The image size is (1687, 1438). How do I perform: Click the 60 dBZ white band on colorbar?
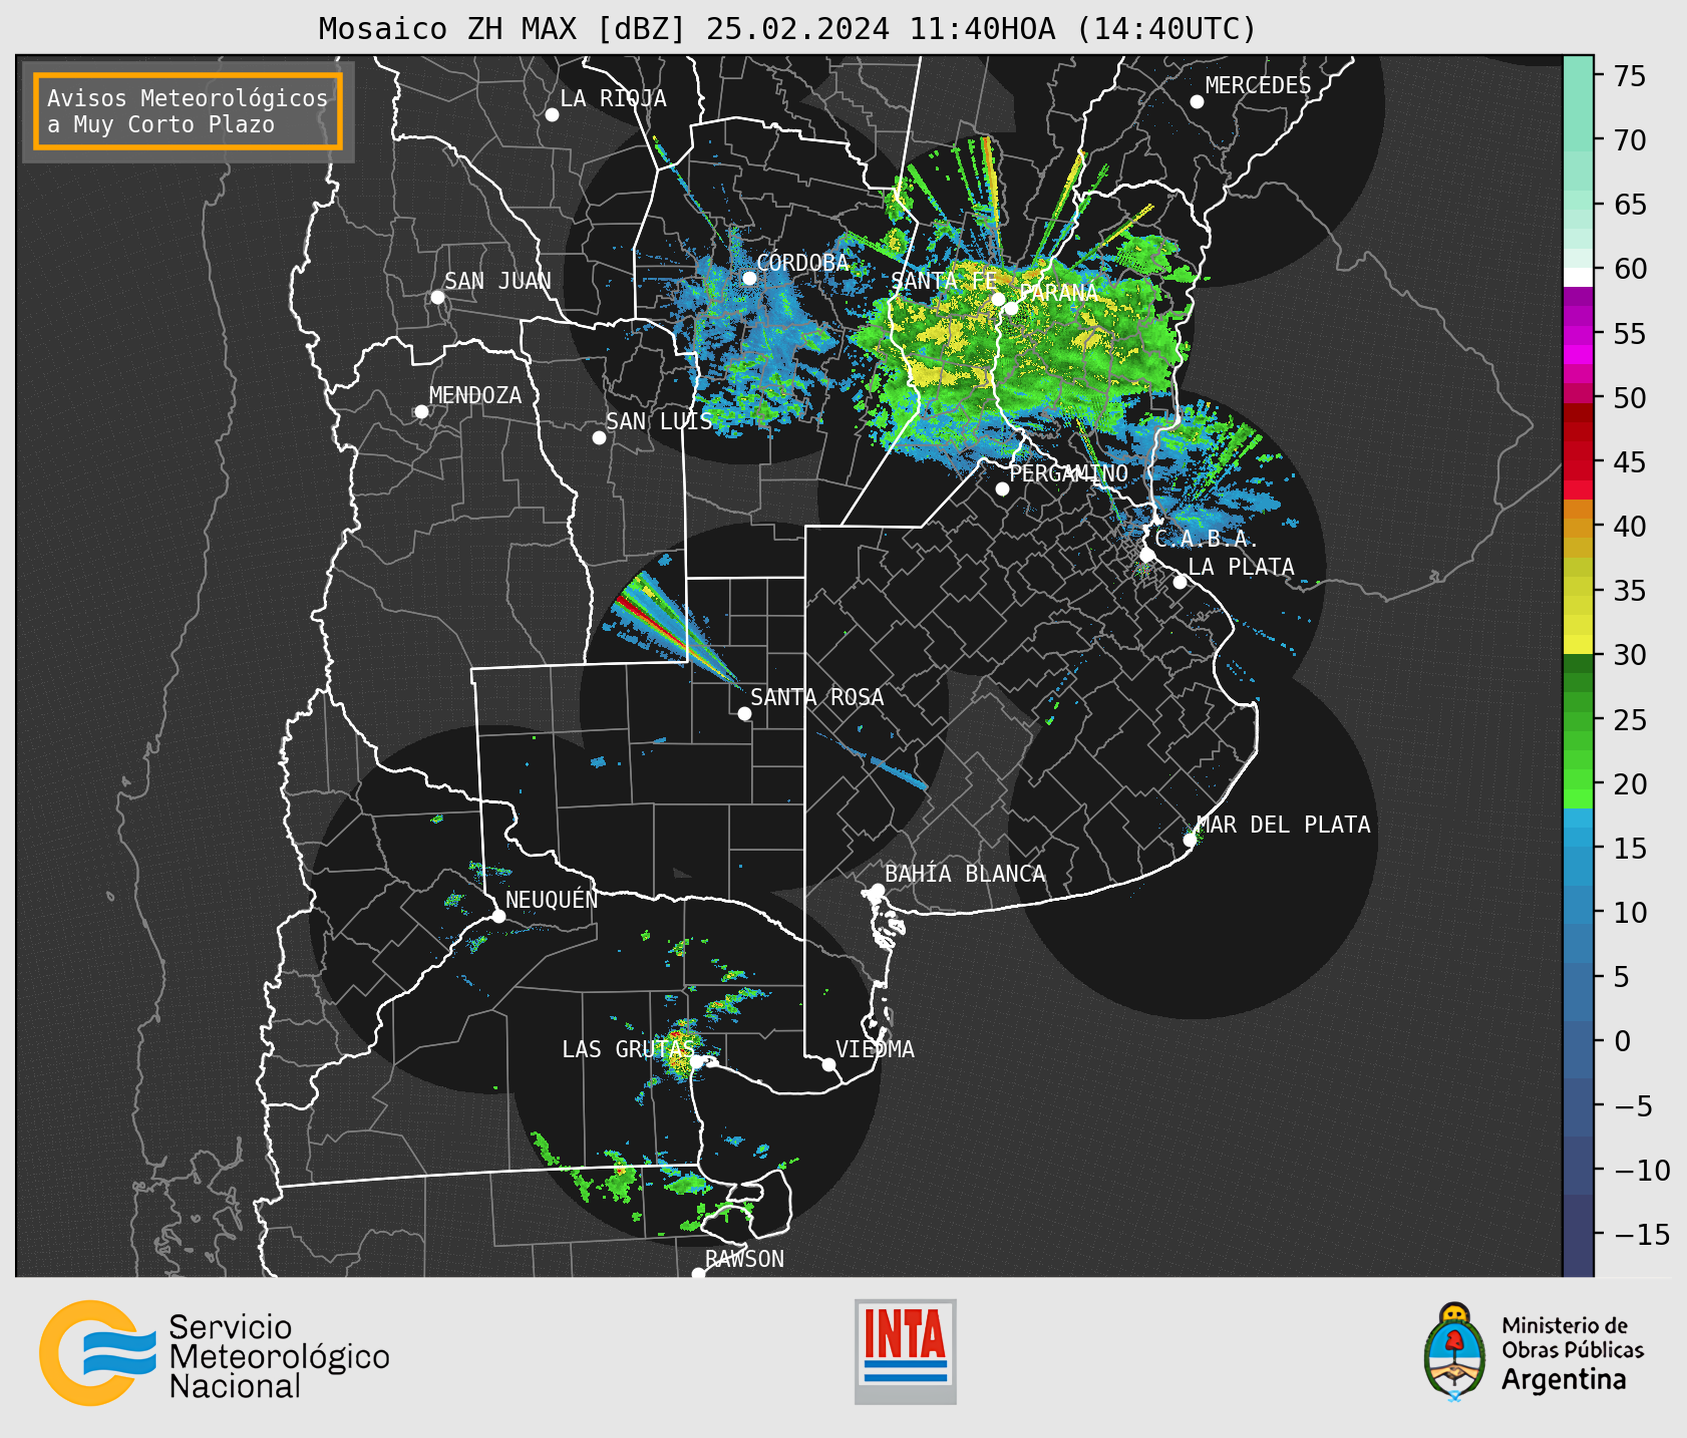click(x=1578, y=277)
